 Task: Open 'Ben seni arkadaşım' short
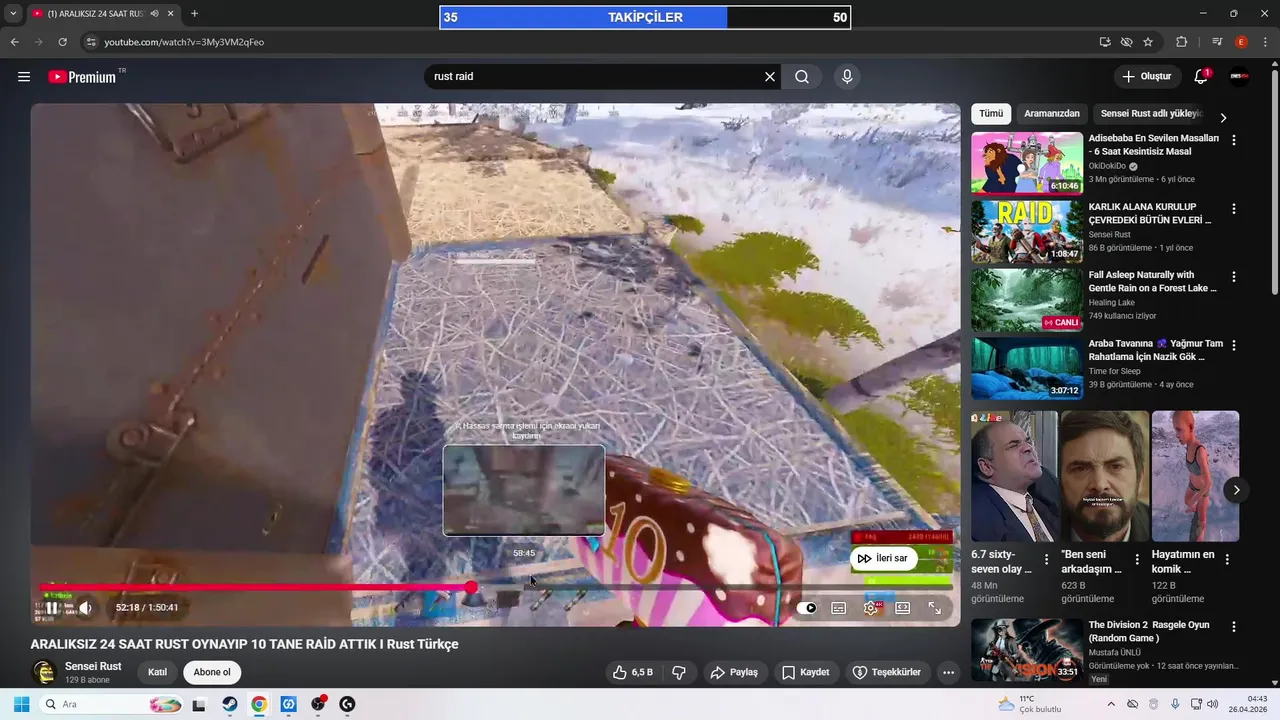point(1104,476)
